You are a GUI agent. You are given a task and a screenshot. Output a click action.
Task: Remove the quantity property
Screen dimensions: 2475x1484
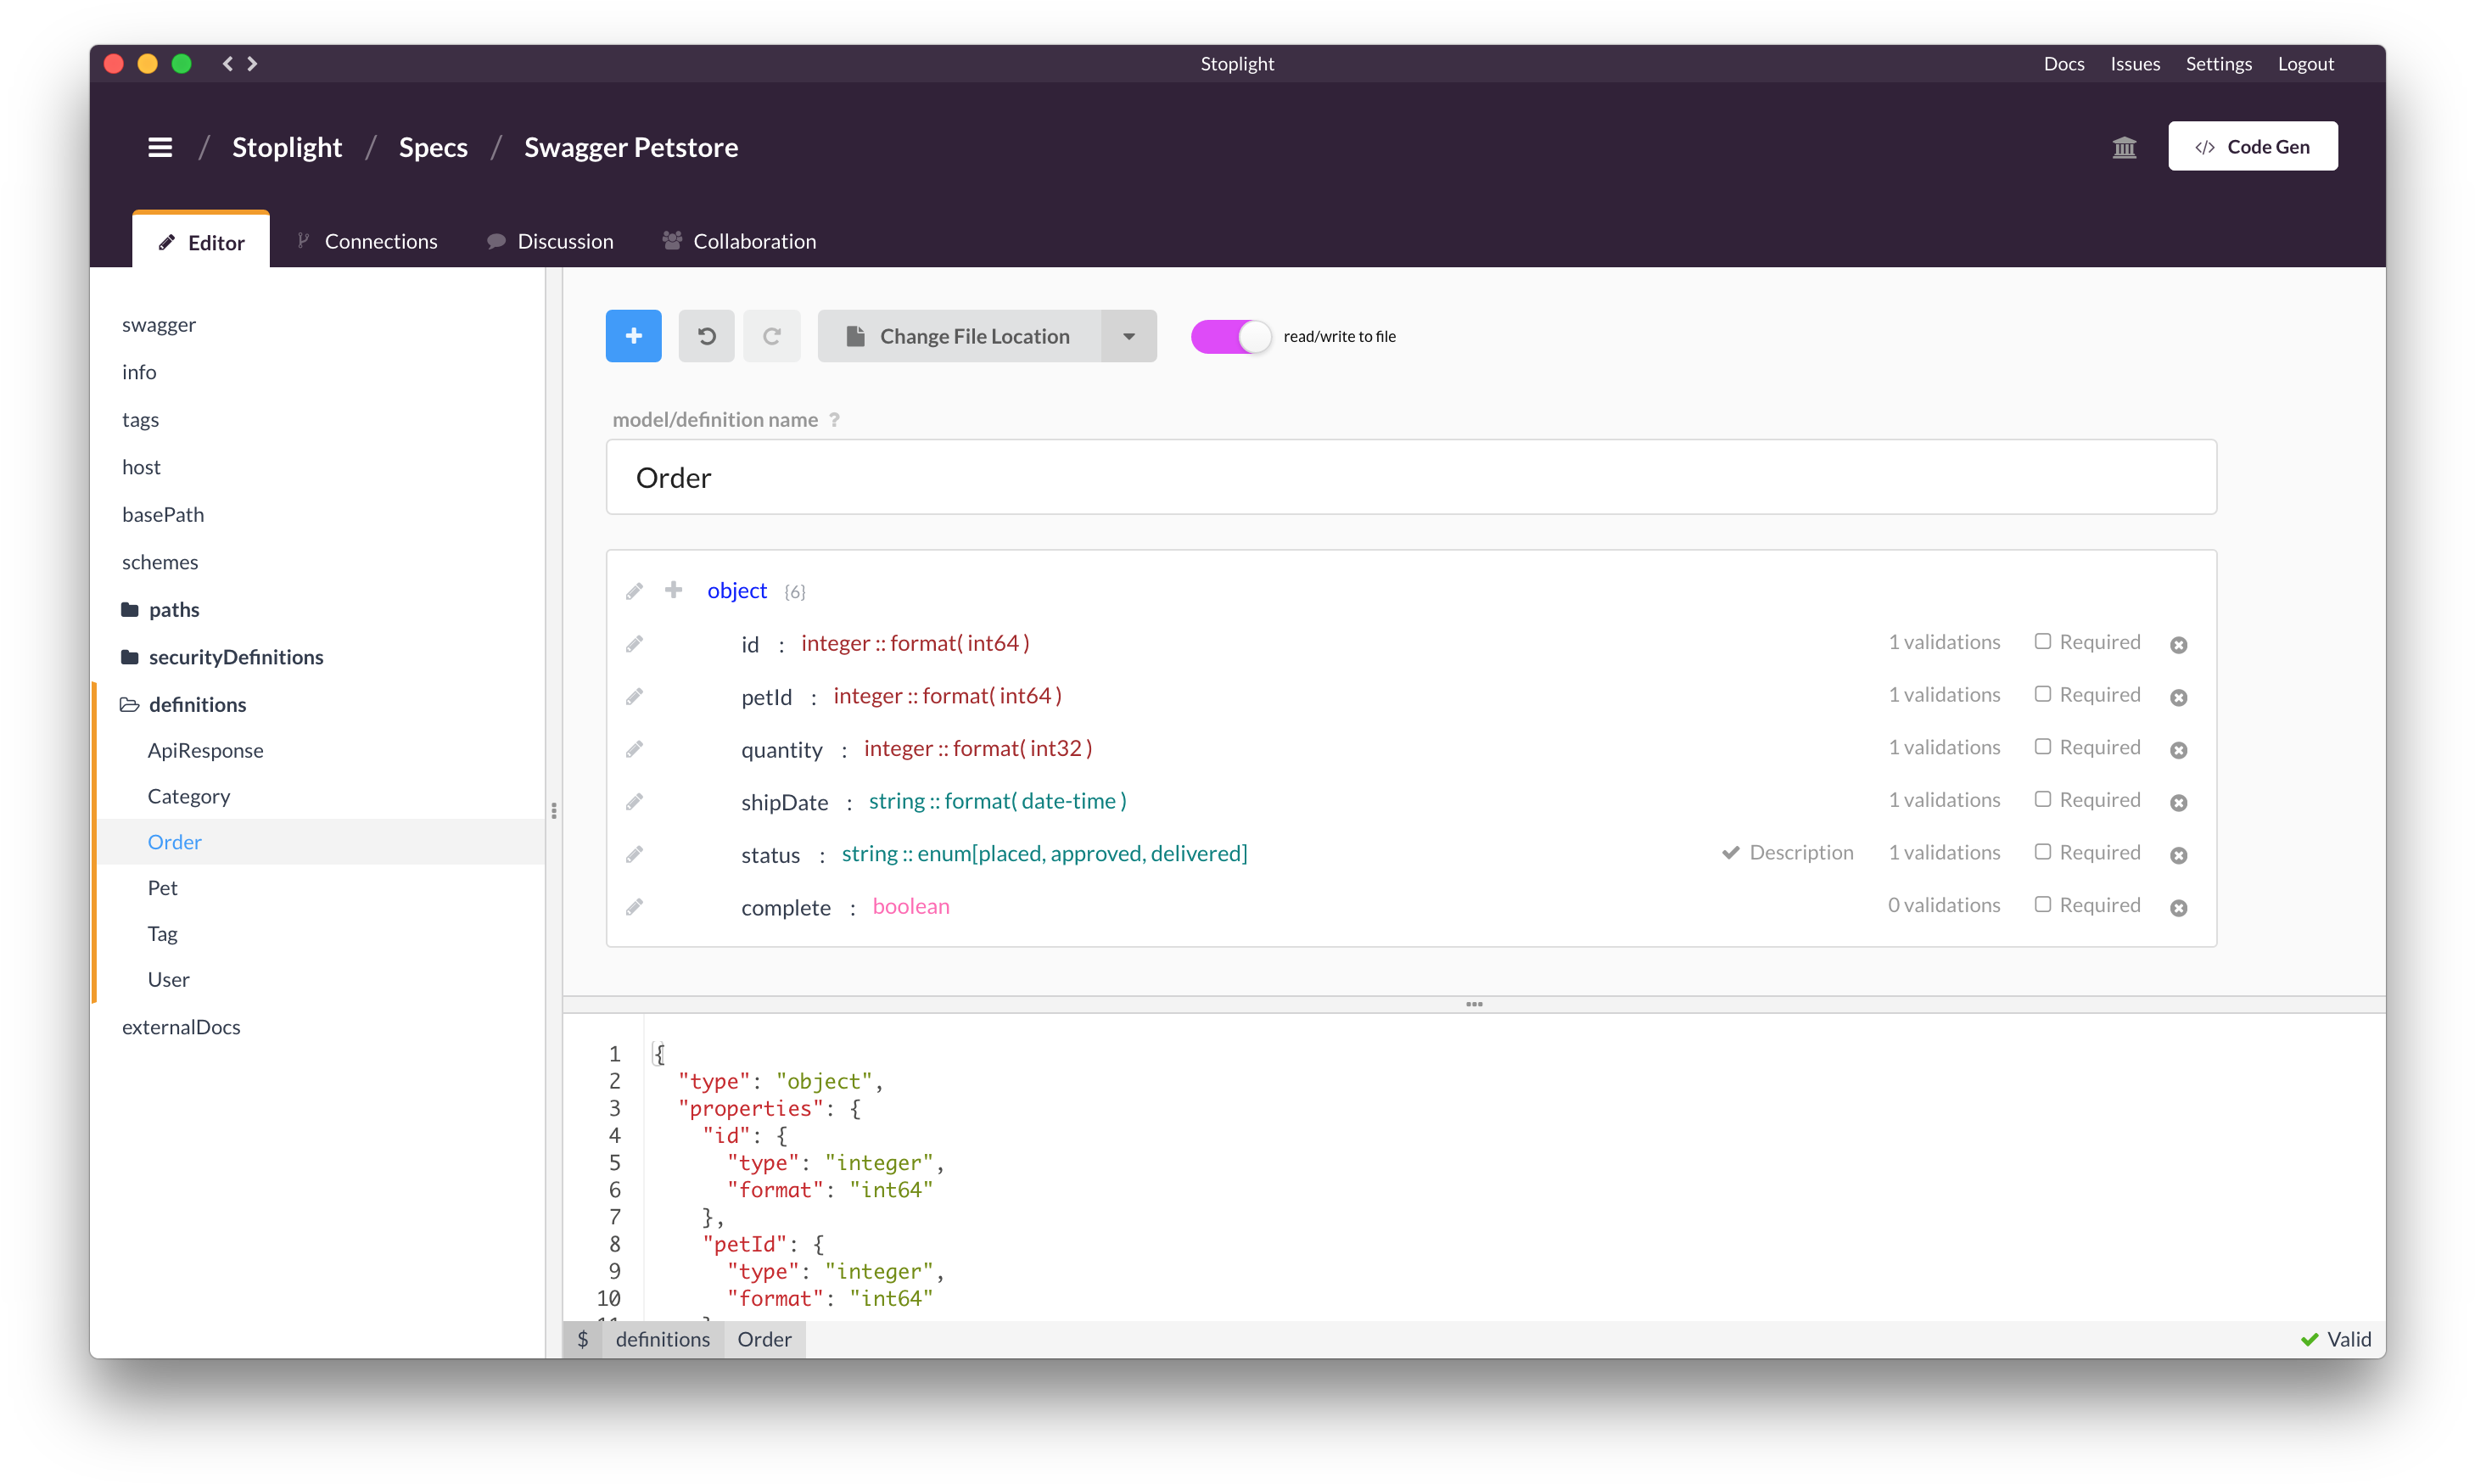pos(2179,750)
